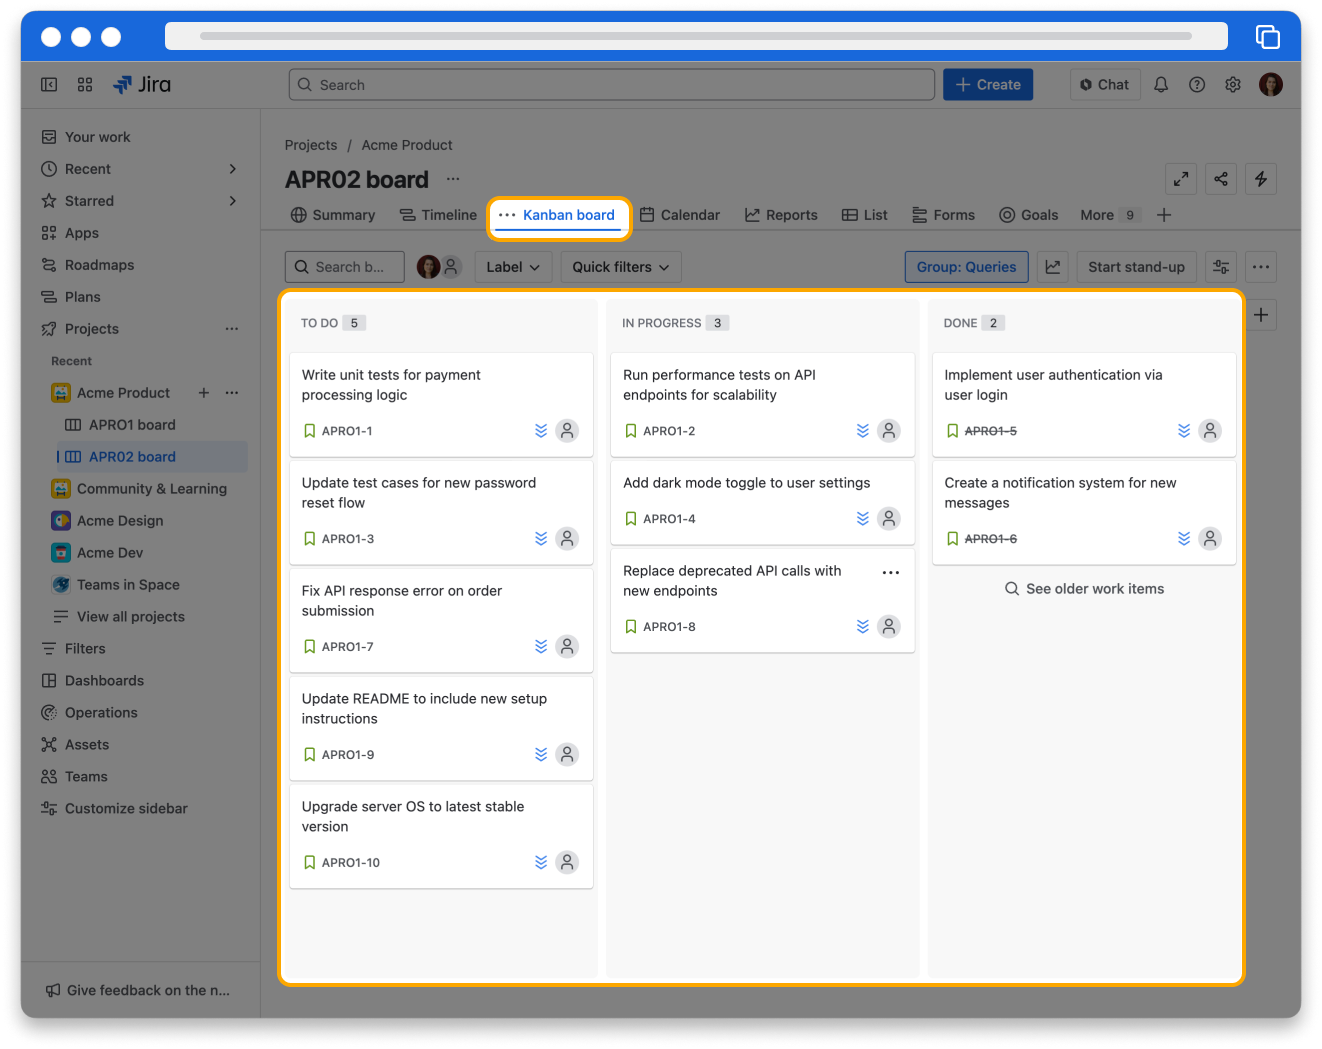Open Acme Product project more options
The image size is (1322, 1049).
click(x=232, y=393)
